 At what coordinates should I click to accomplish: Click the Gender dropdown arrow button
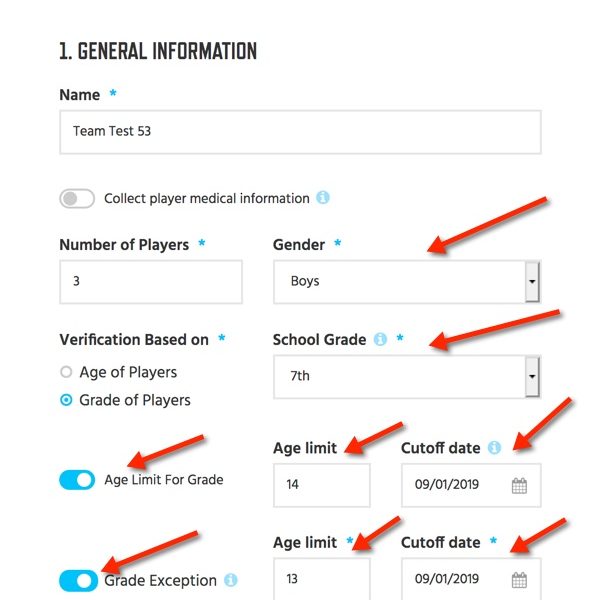532,282
